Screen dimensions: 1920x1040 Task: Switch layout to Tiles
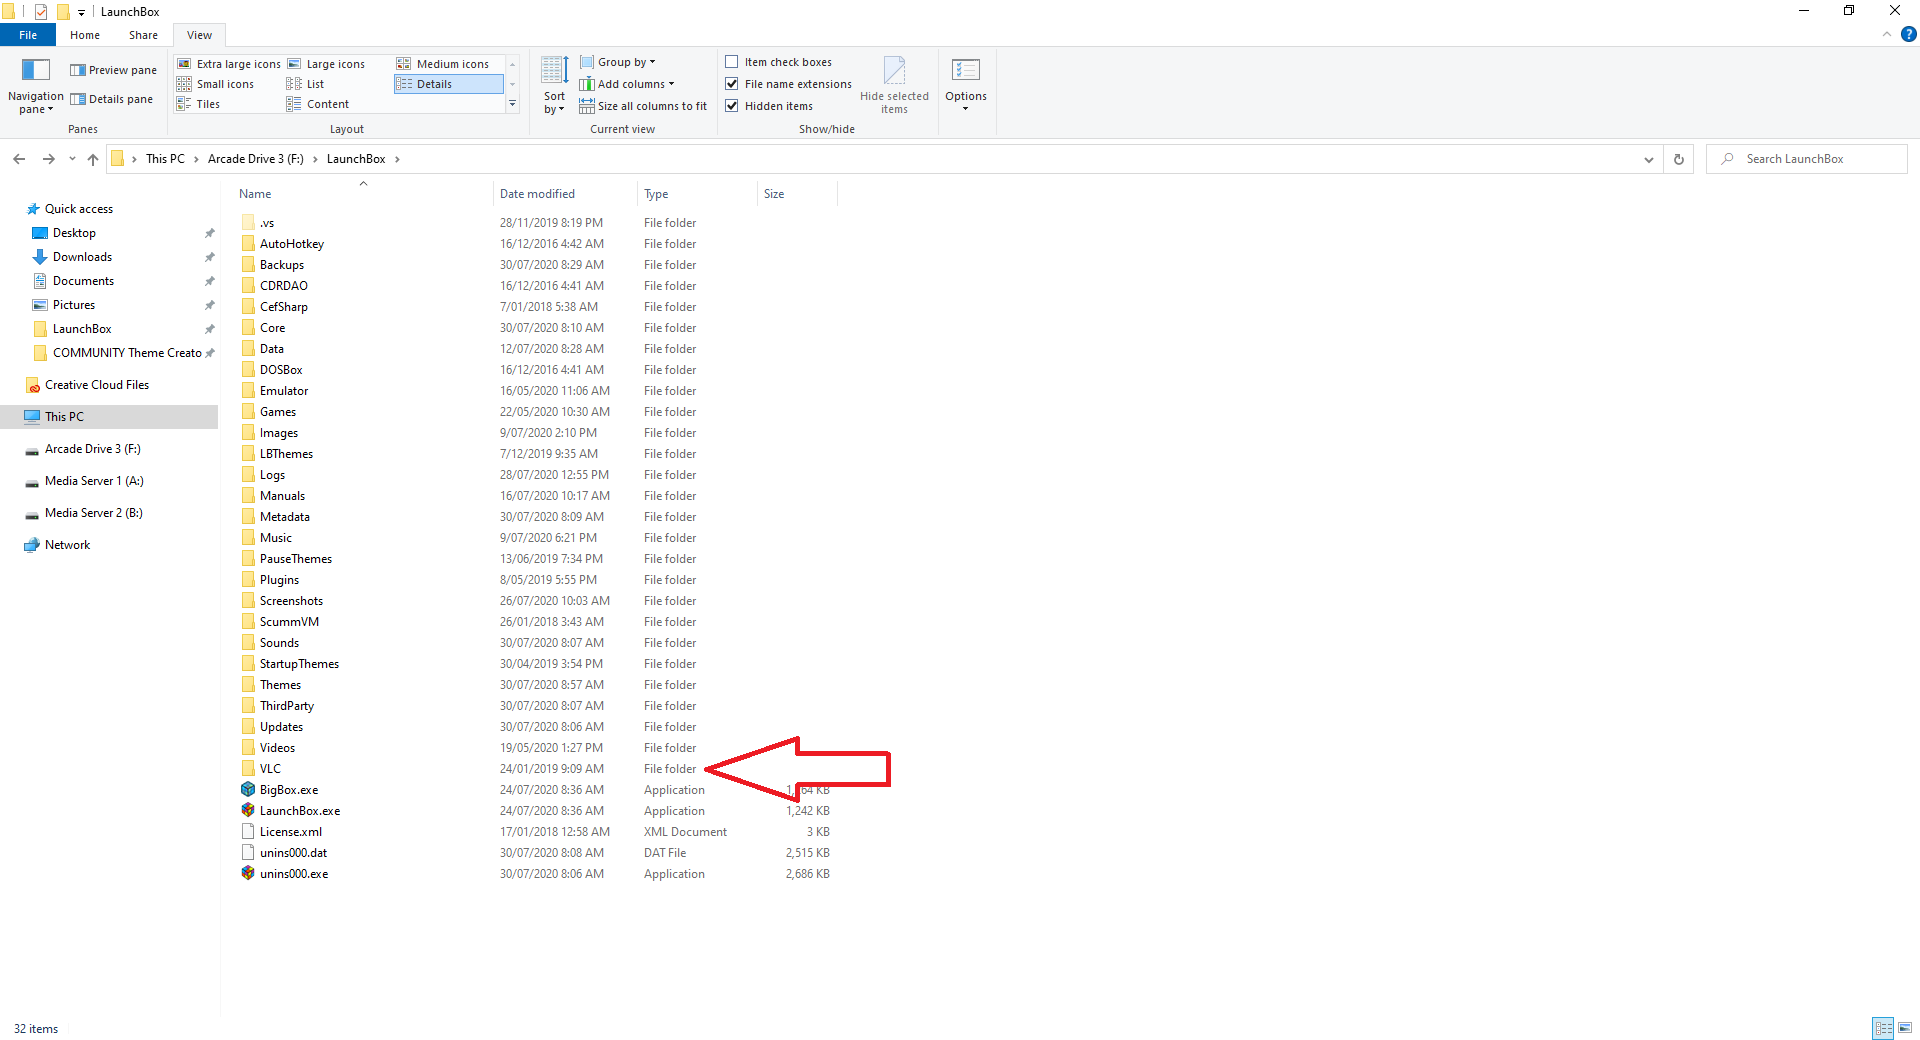pos(198,104)
